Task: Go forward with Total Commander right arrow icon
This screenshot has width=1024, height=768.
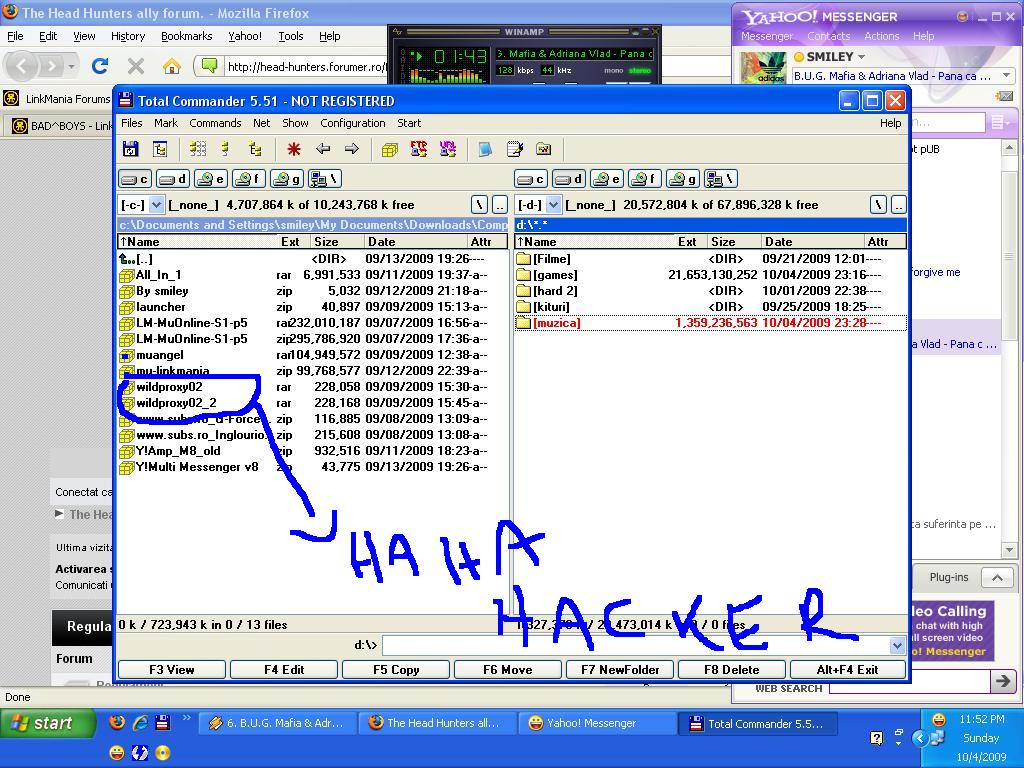Action: [351, 150]
